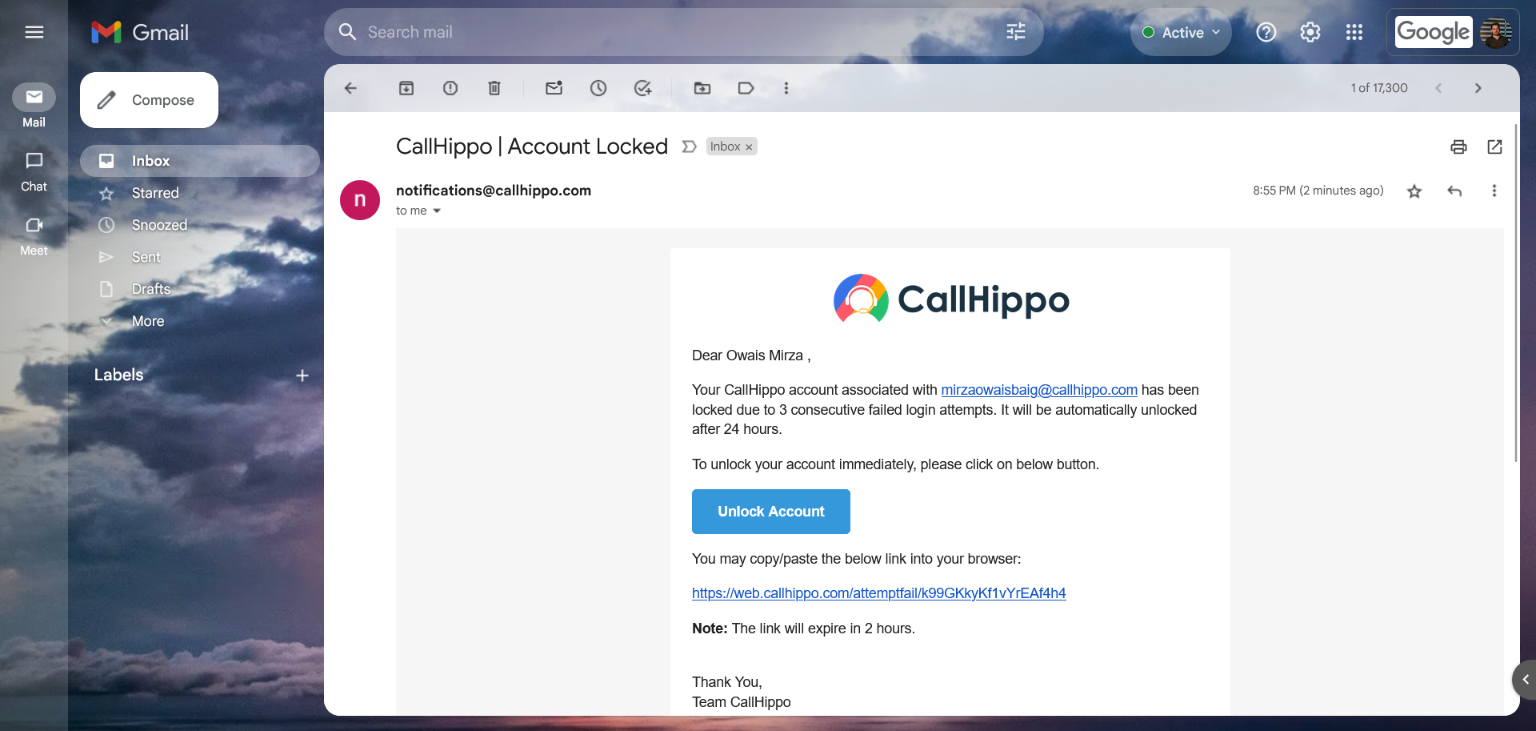
Task: Remove the Inbox label
Action: [748, 147]
